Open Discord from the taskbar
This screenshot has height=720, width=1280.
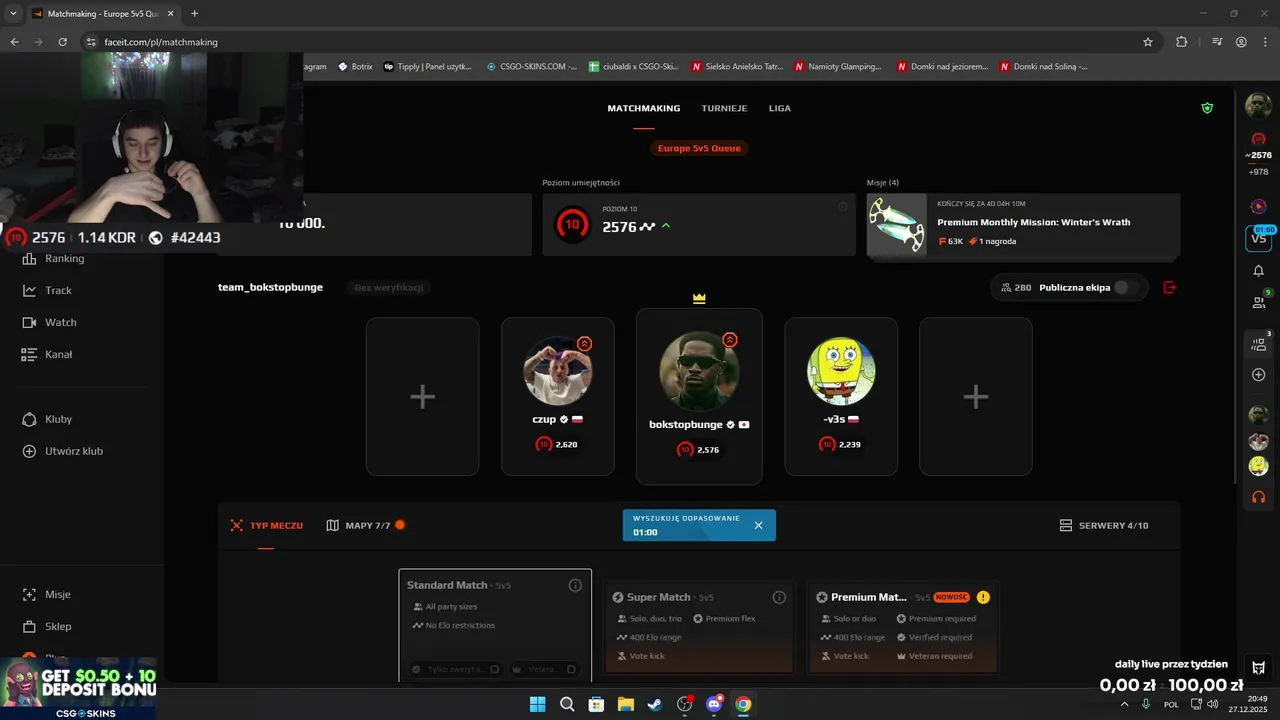pos(714,704)
